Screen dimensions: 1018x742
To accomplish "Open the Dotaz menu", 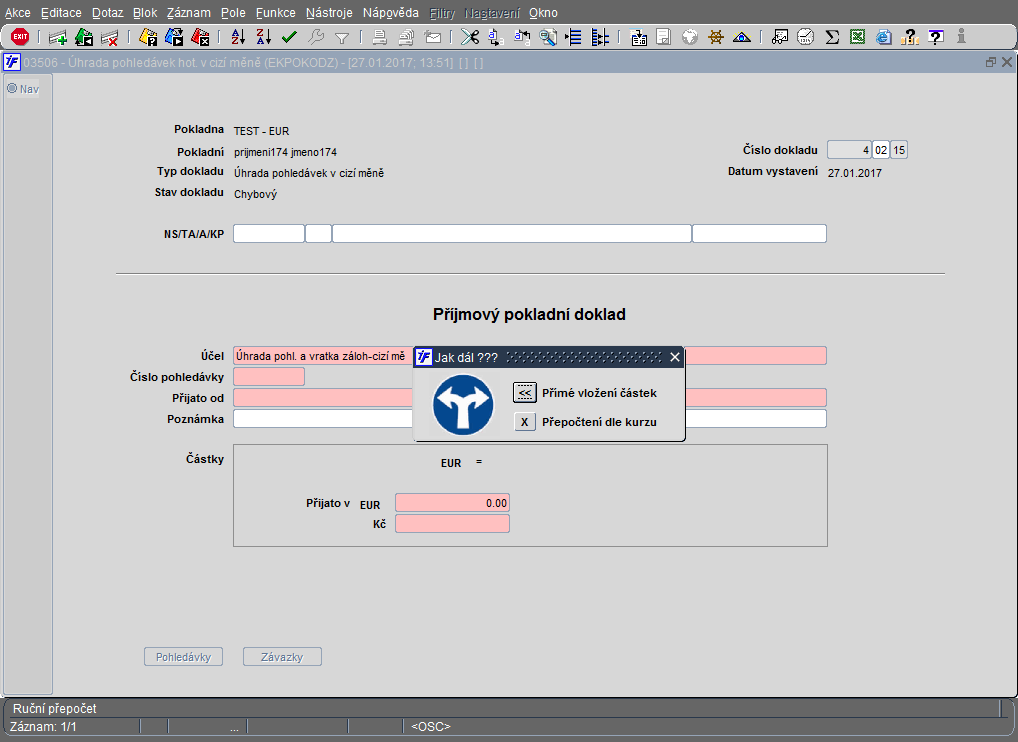I will (107, 13).
